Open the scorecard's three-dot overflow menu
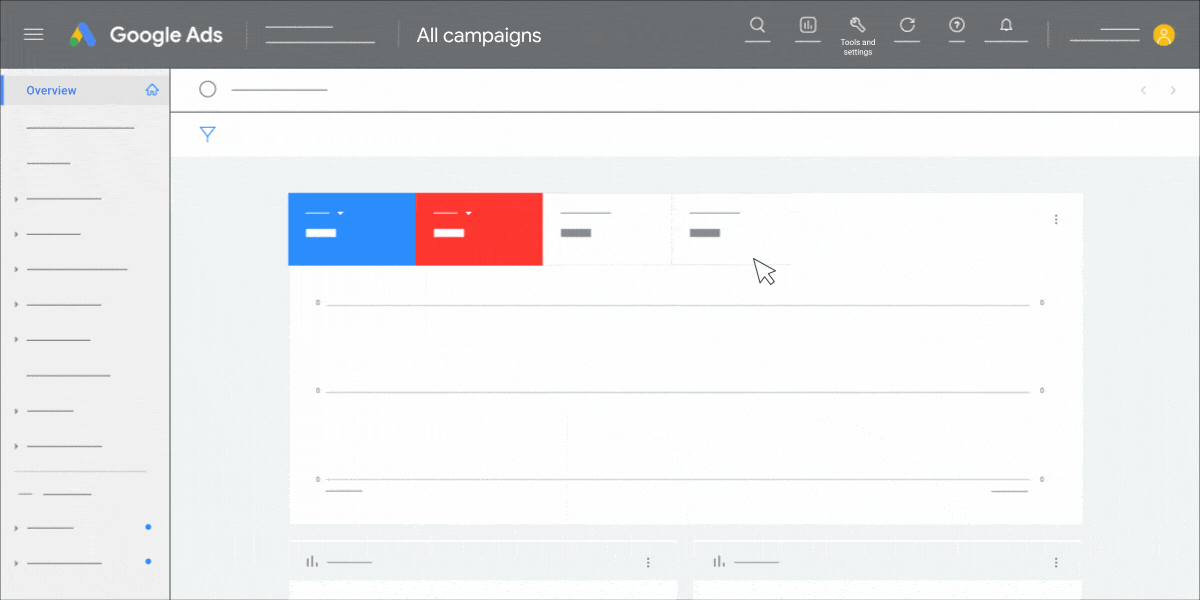Viewport: 1200px width, 600px height. tap(1056, 218)
